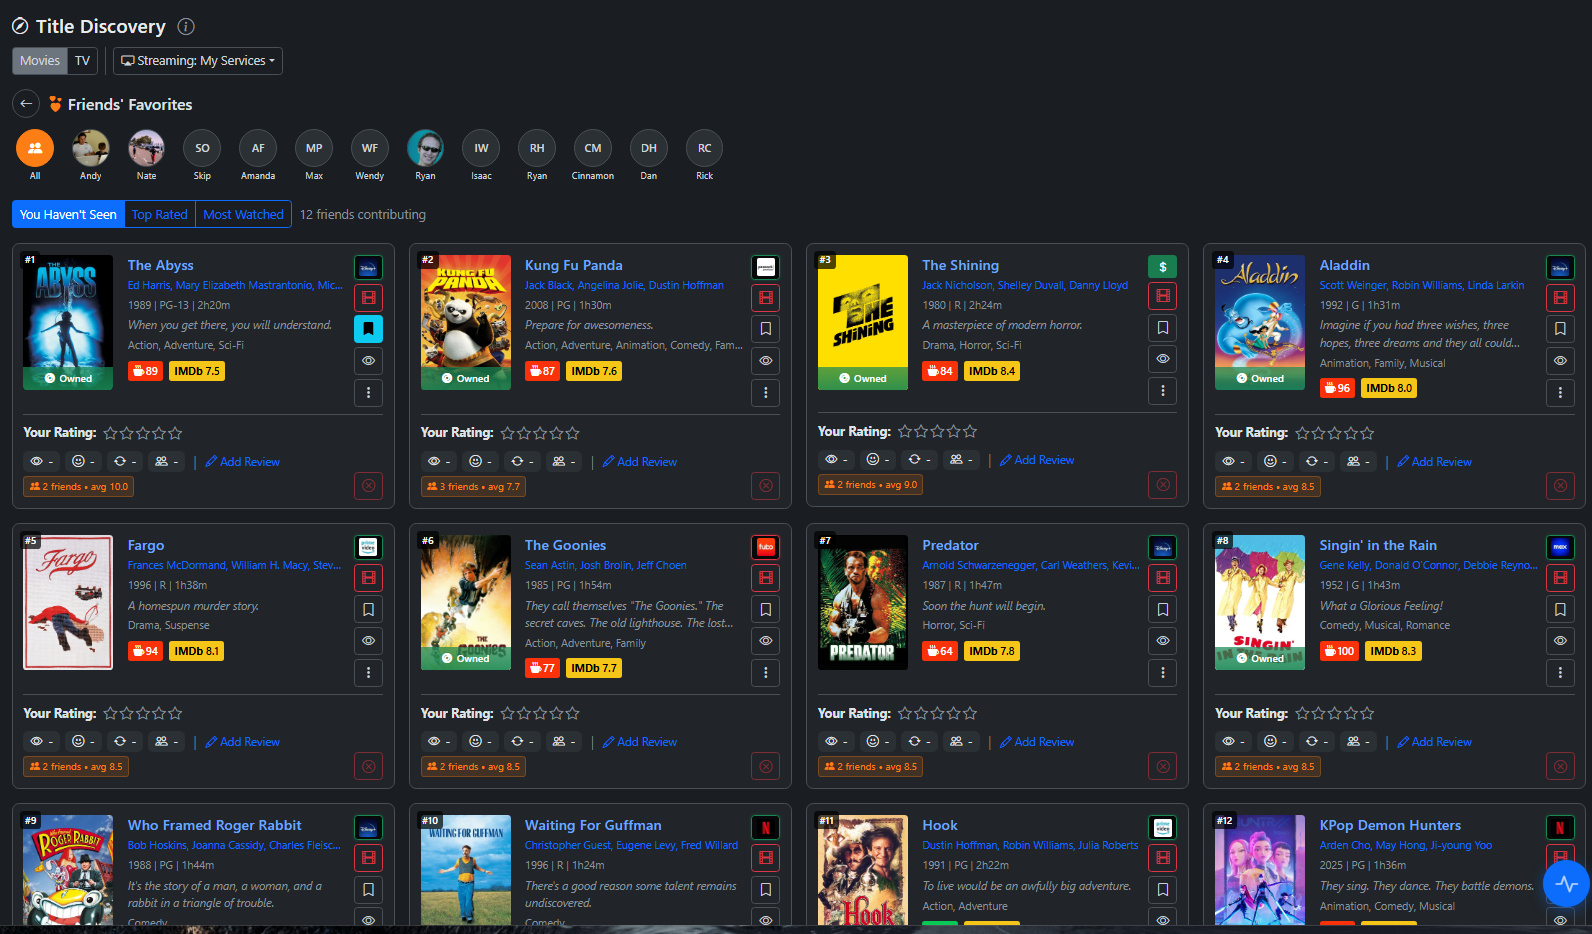This screenshot has height=934, width=1592.
Task: Rate The Shining five stars
Action: [x=970, y=432]
